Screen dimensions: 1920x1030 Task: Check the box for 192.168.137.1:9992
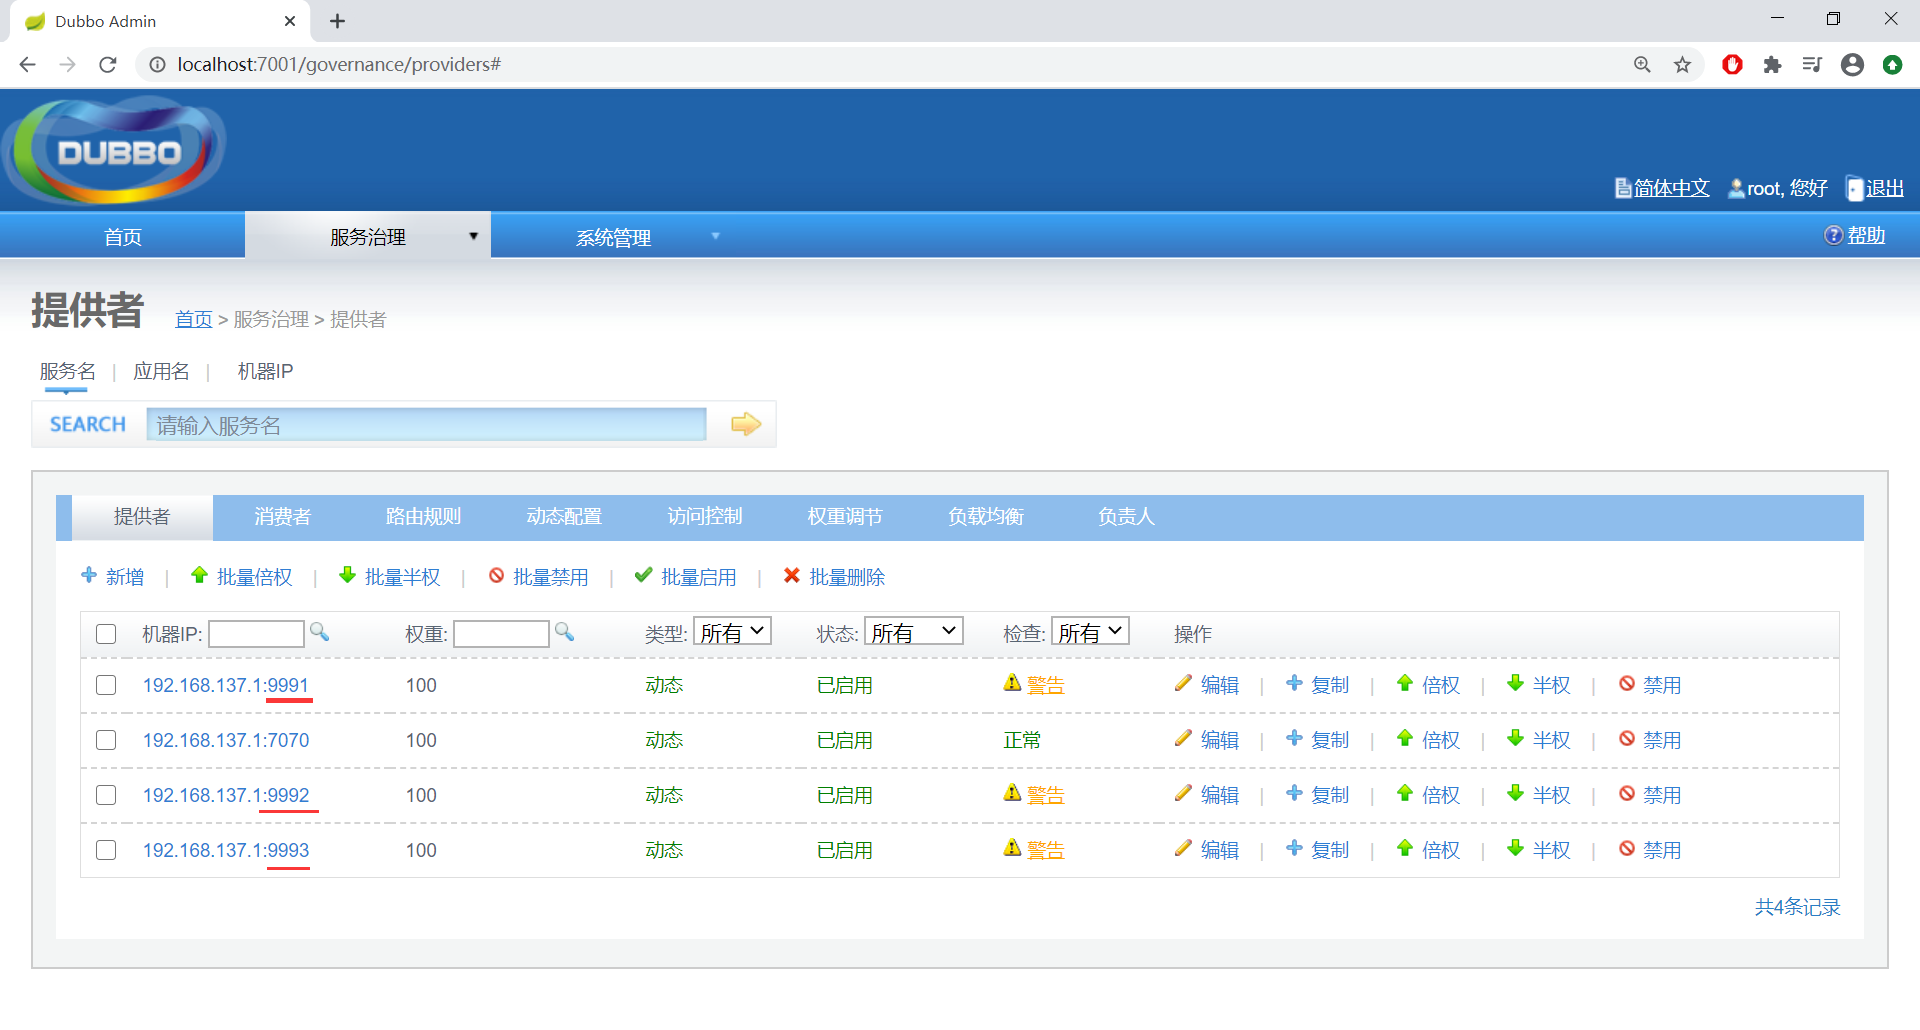click(x=106, y=795)
